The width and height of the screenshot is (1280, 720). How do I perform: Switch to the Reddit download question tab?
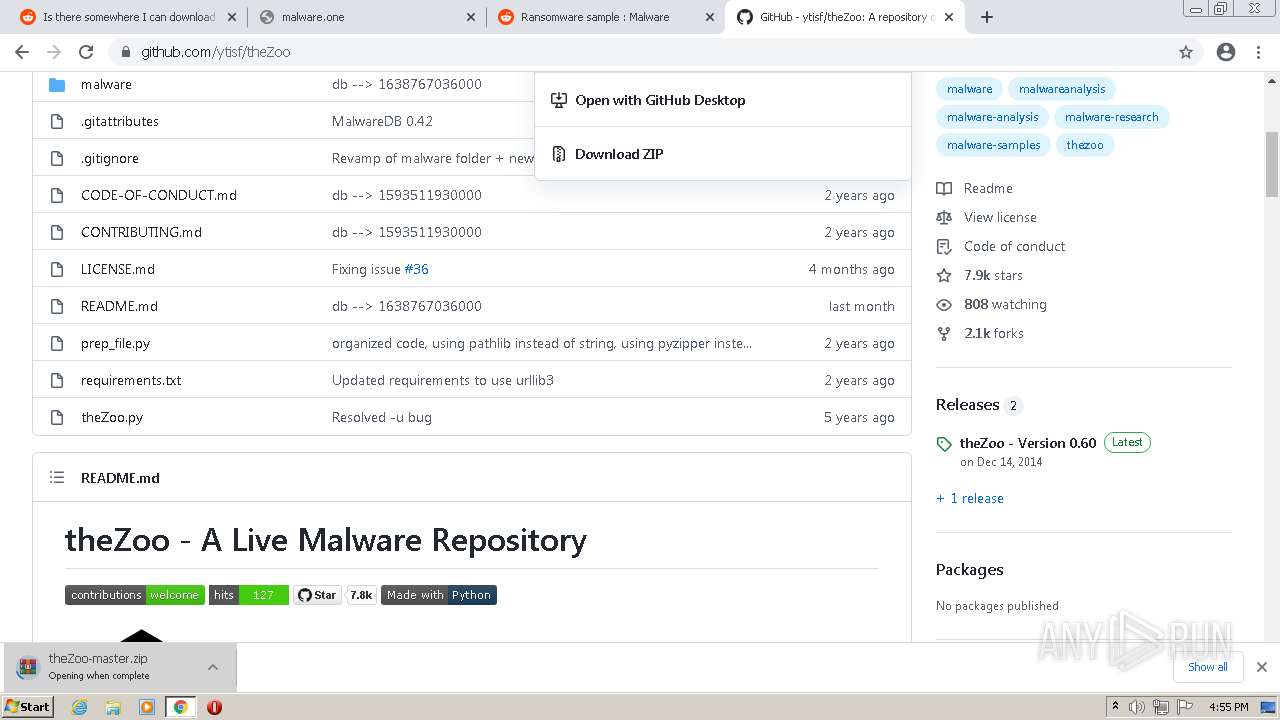tap(126, 17)
